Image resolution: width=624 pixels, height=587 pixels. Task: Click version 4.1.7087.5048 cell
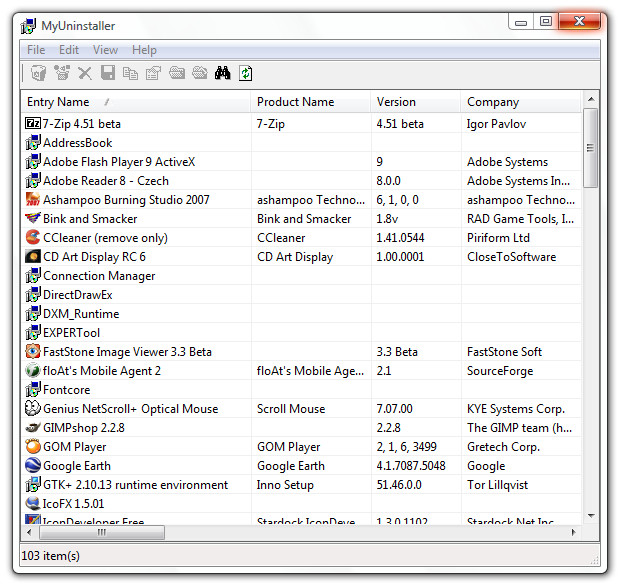coord(411,466)
